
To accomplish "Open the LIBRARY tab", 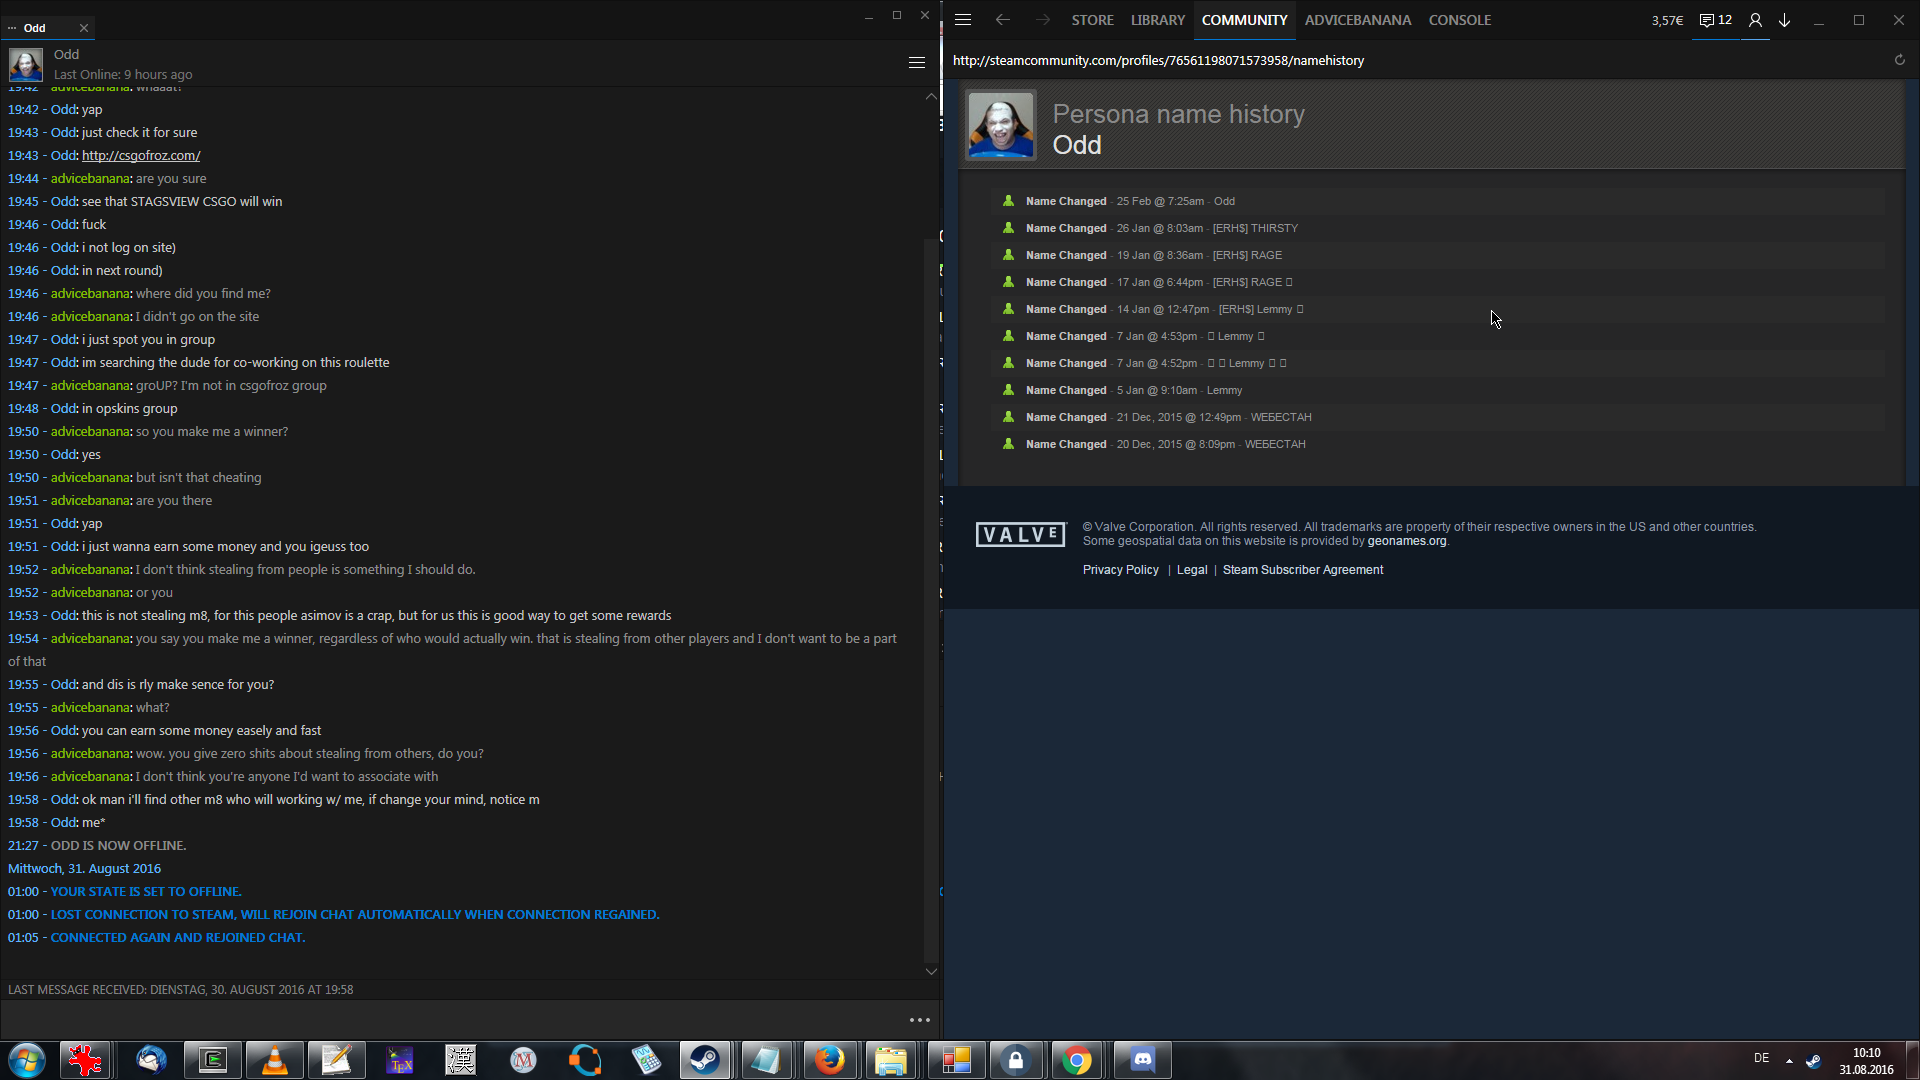I will (1158, 20).
